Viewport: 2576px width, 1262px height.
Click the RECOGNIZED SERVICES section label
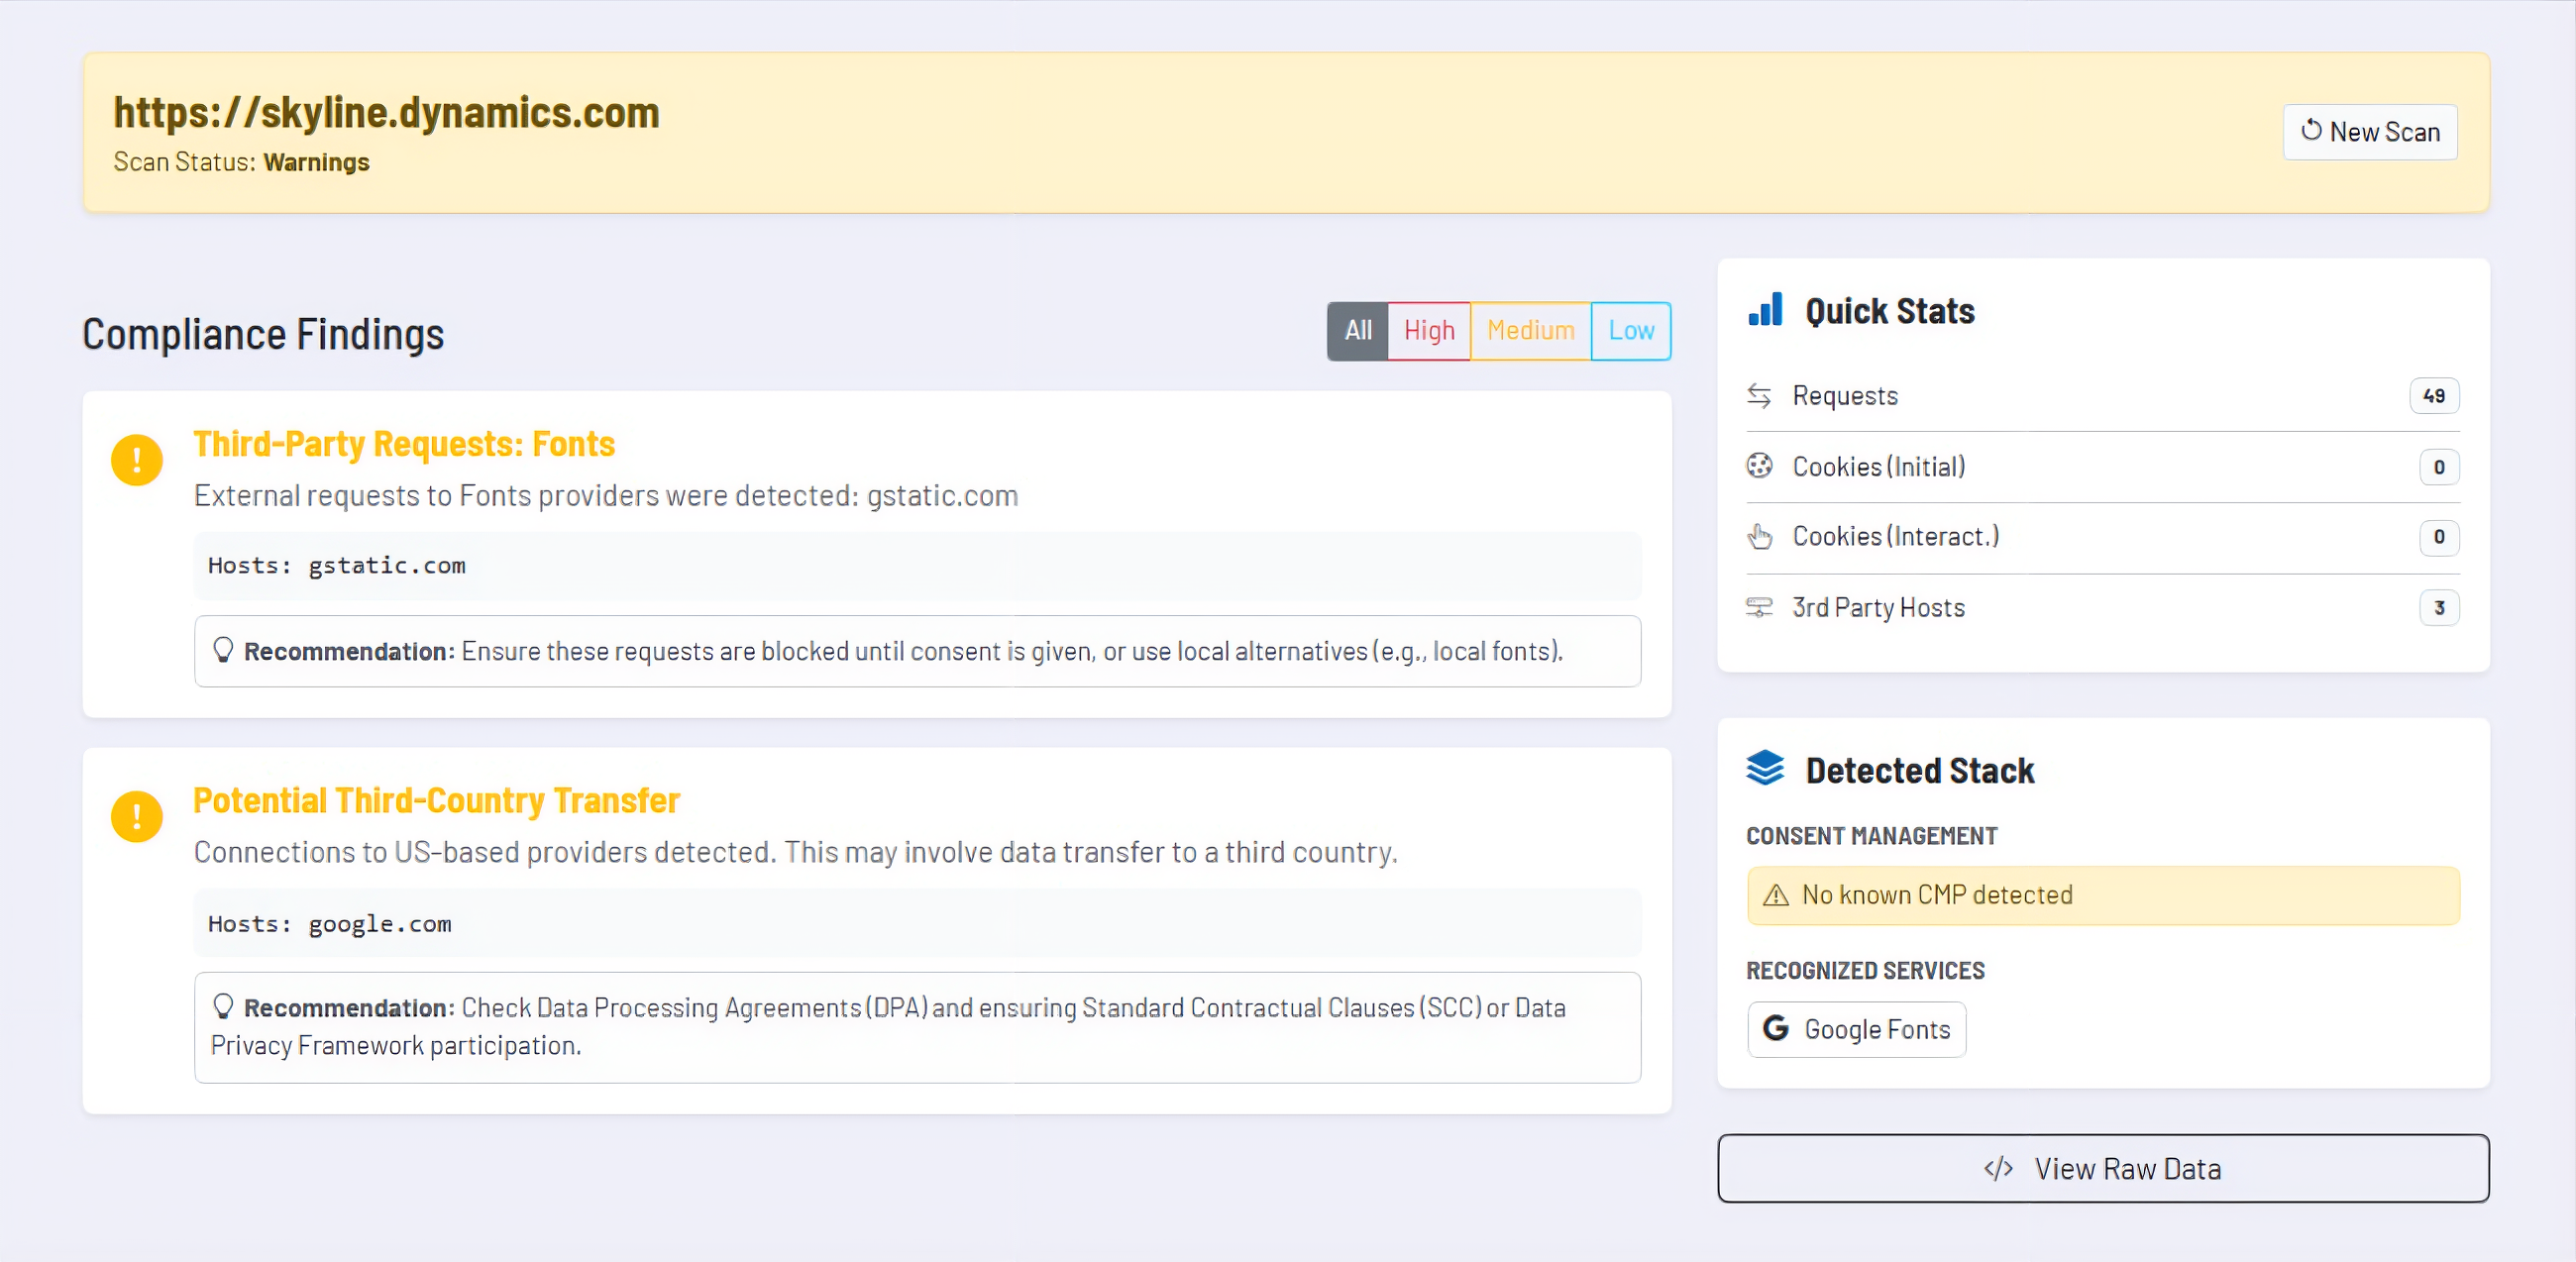point(1865,970)
